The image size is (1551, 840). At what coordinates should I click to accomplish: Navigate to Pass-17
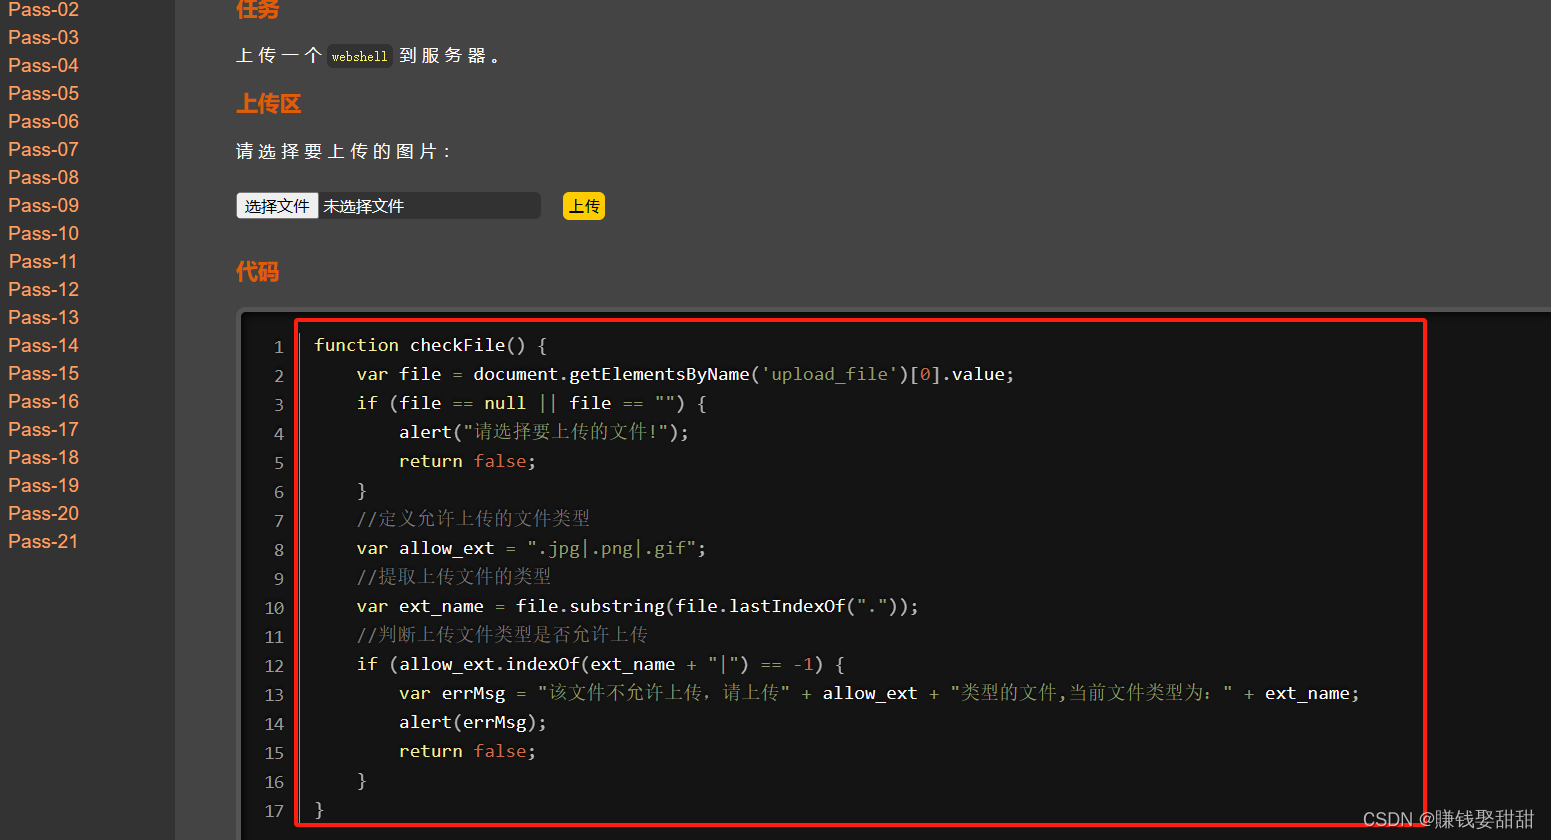click(44, 429)
